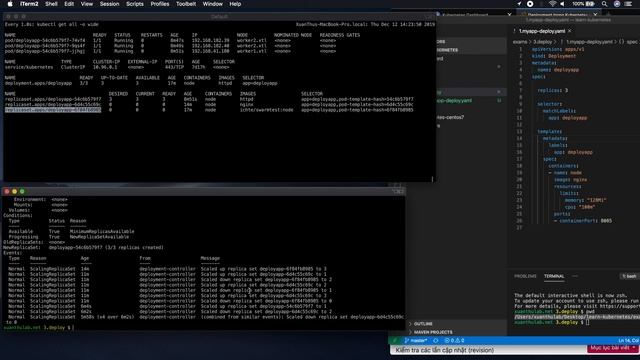640x360 pixels.
Task: Click the 3.deploy breadcrumb segment
Action: (x=542, y=42)
